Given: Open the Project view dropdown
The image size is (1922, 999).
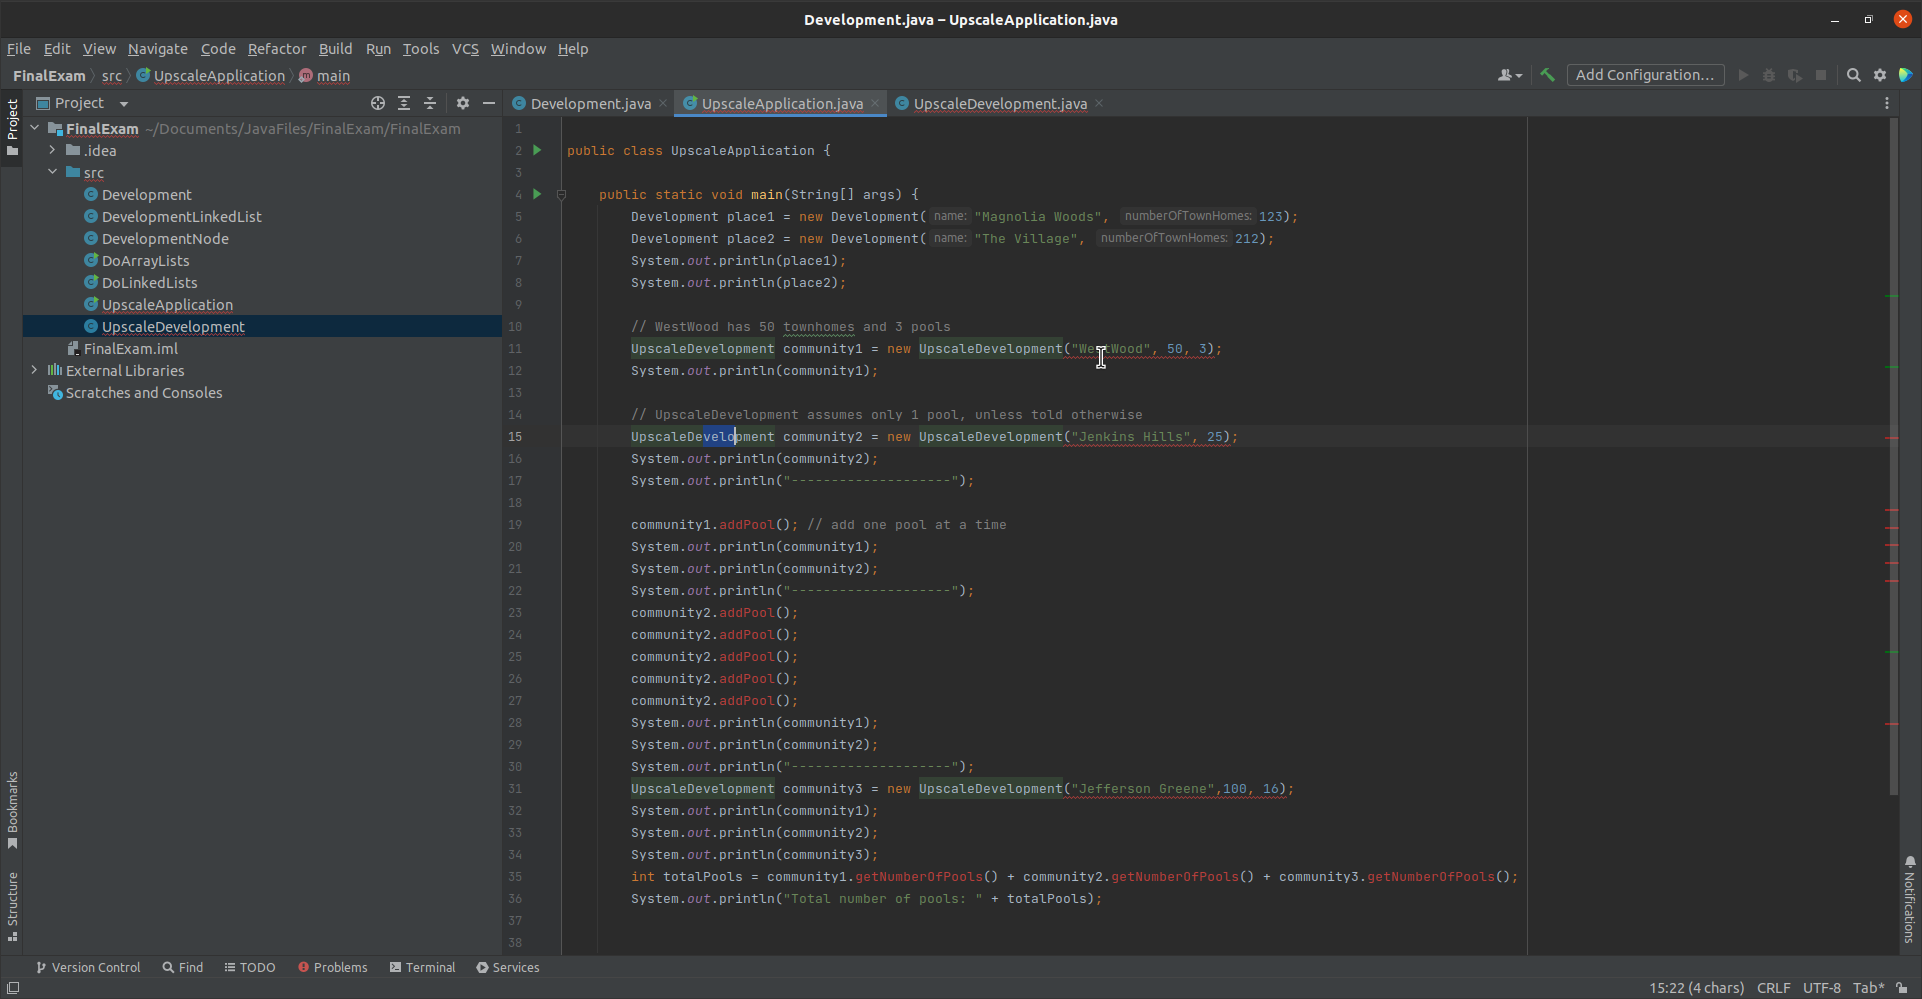Looking at the screenshot, I should (x=122, y=103).
